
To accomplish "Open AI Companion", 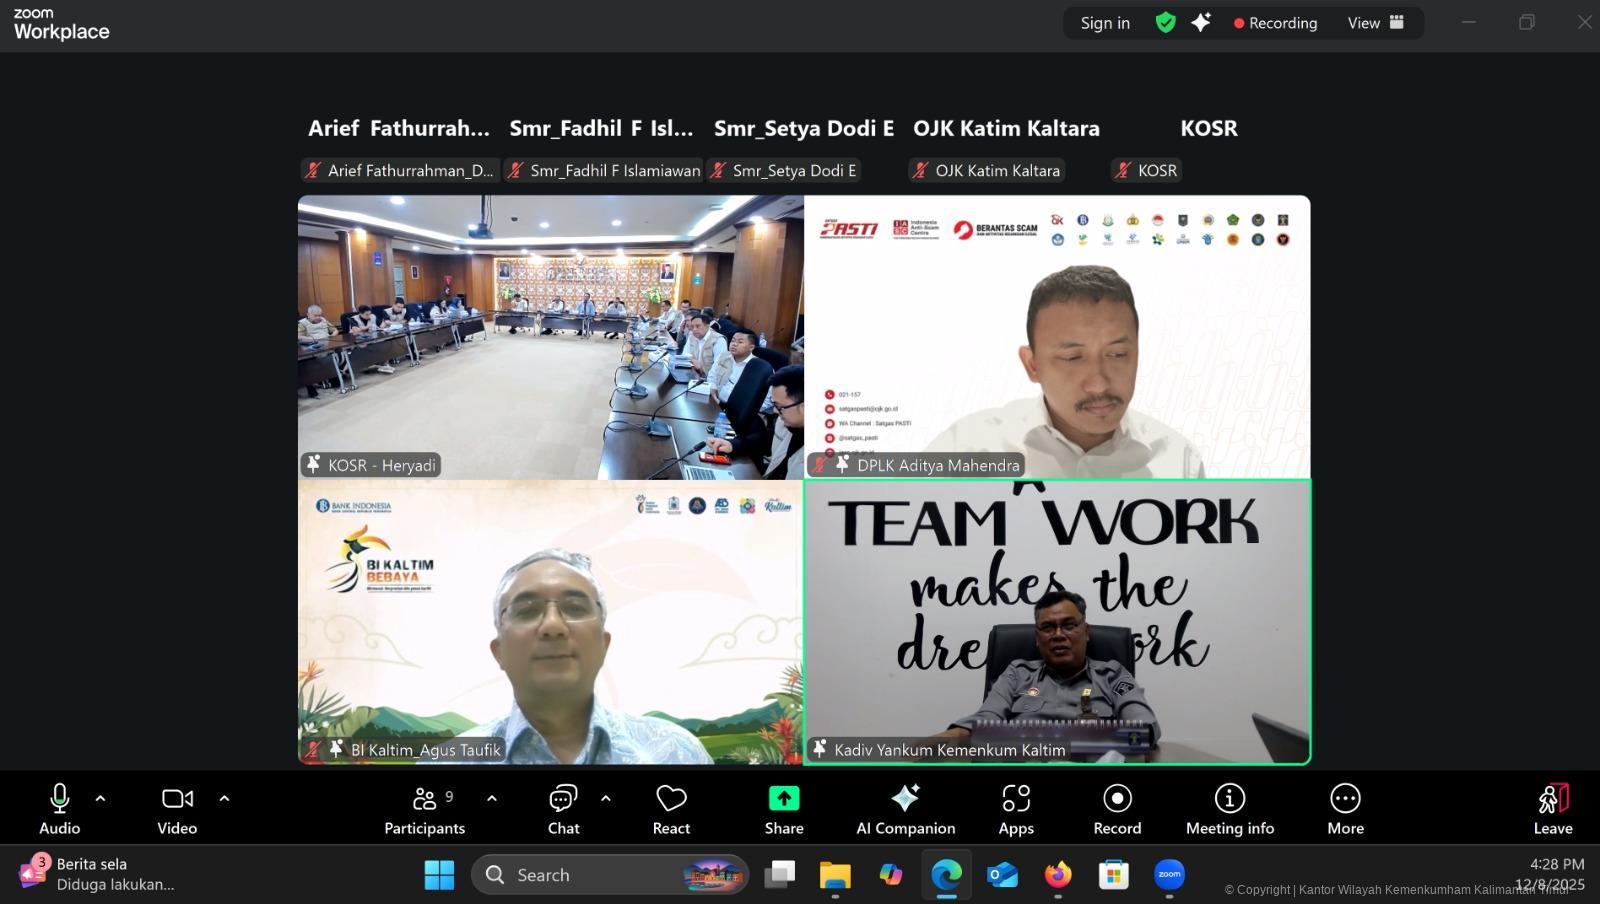I will [x=905, y=809].
